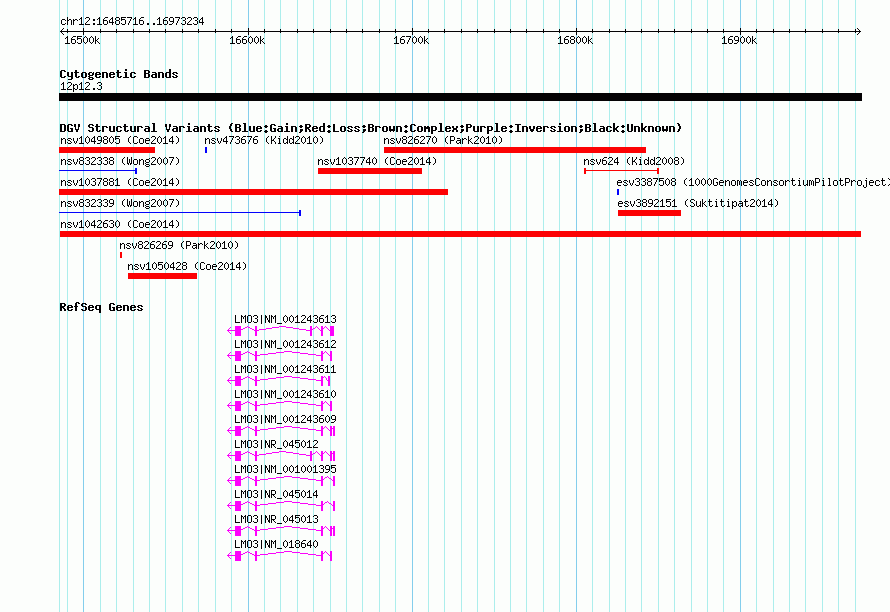
Task: Select the 12p12.3 band label
Action: (x=81, y=86)
